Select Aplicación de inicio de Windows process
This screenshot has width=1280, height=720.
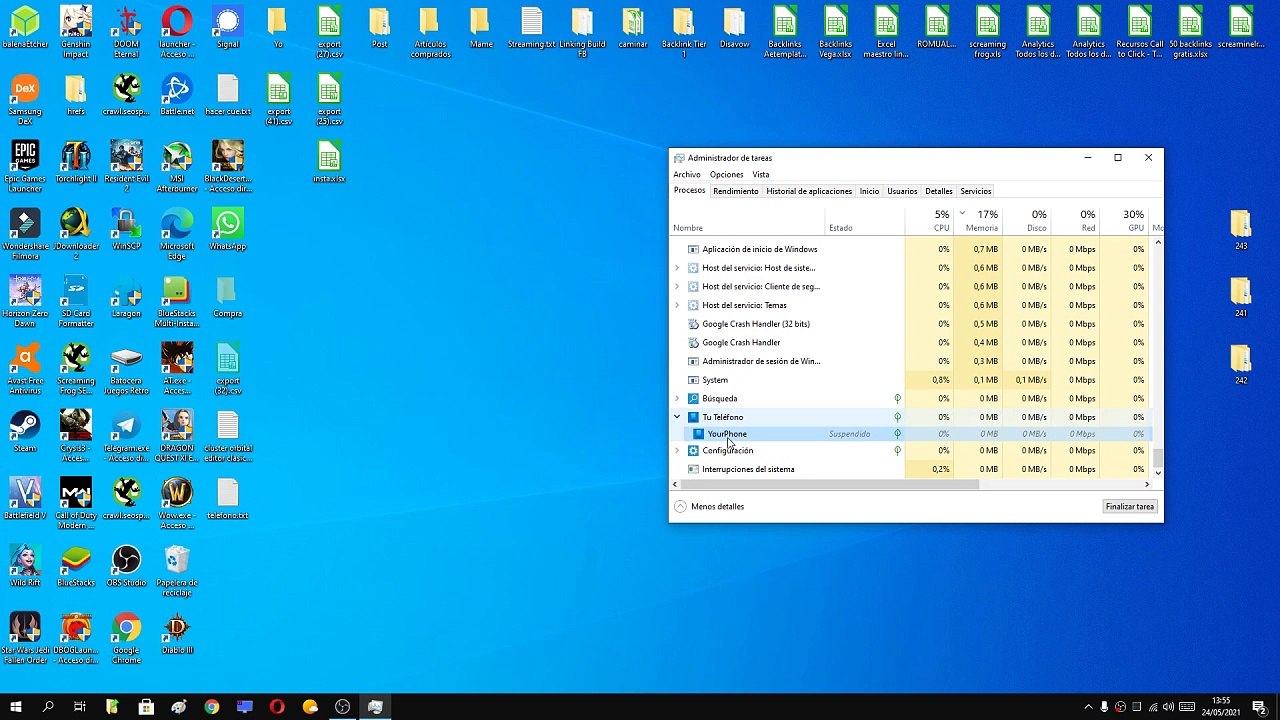click(x=910, y=249)
